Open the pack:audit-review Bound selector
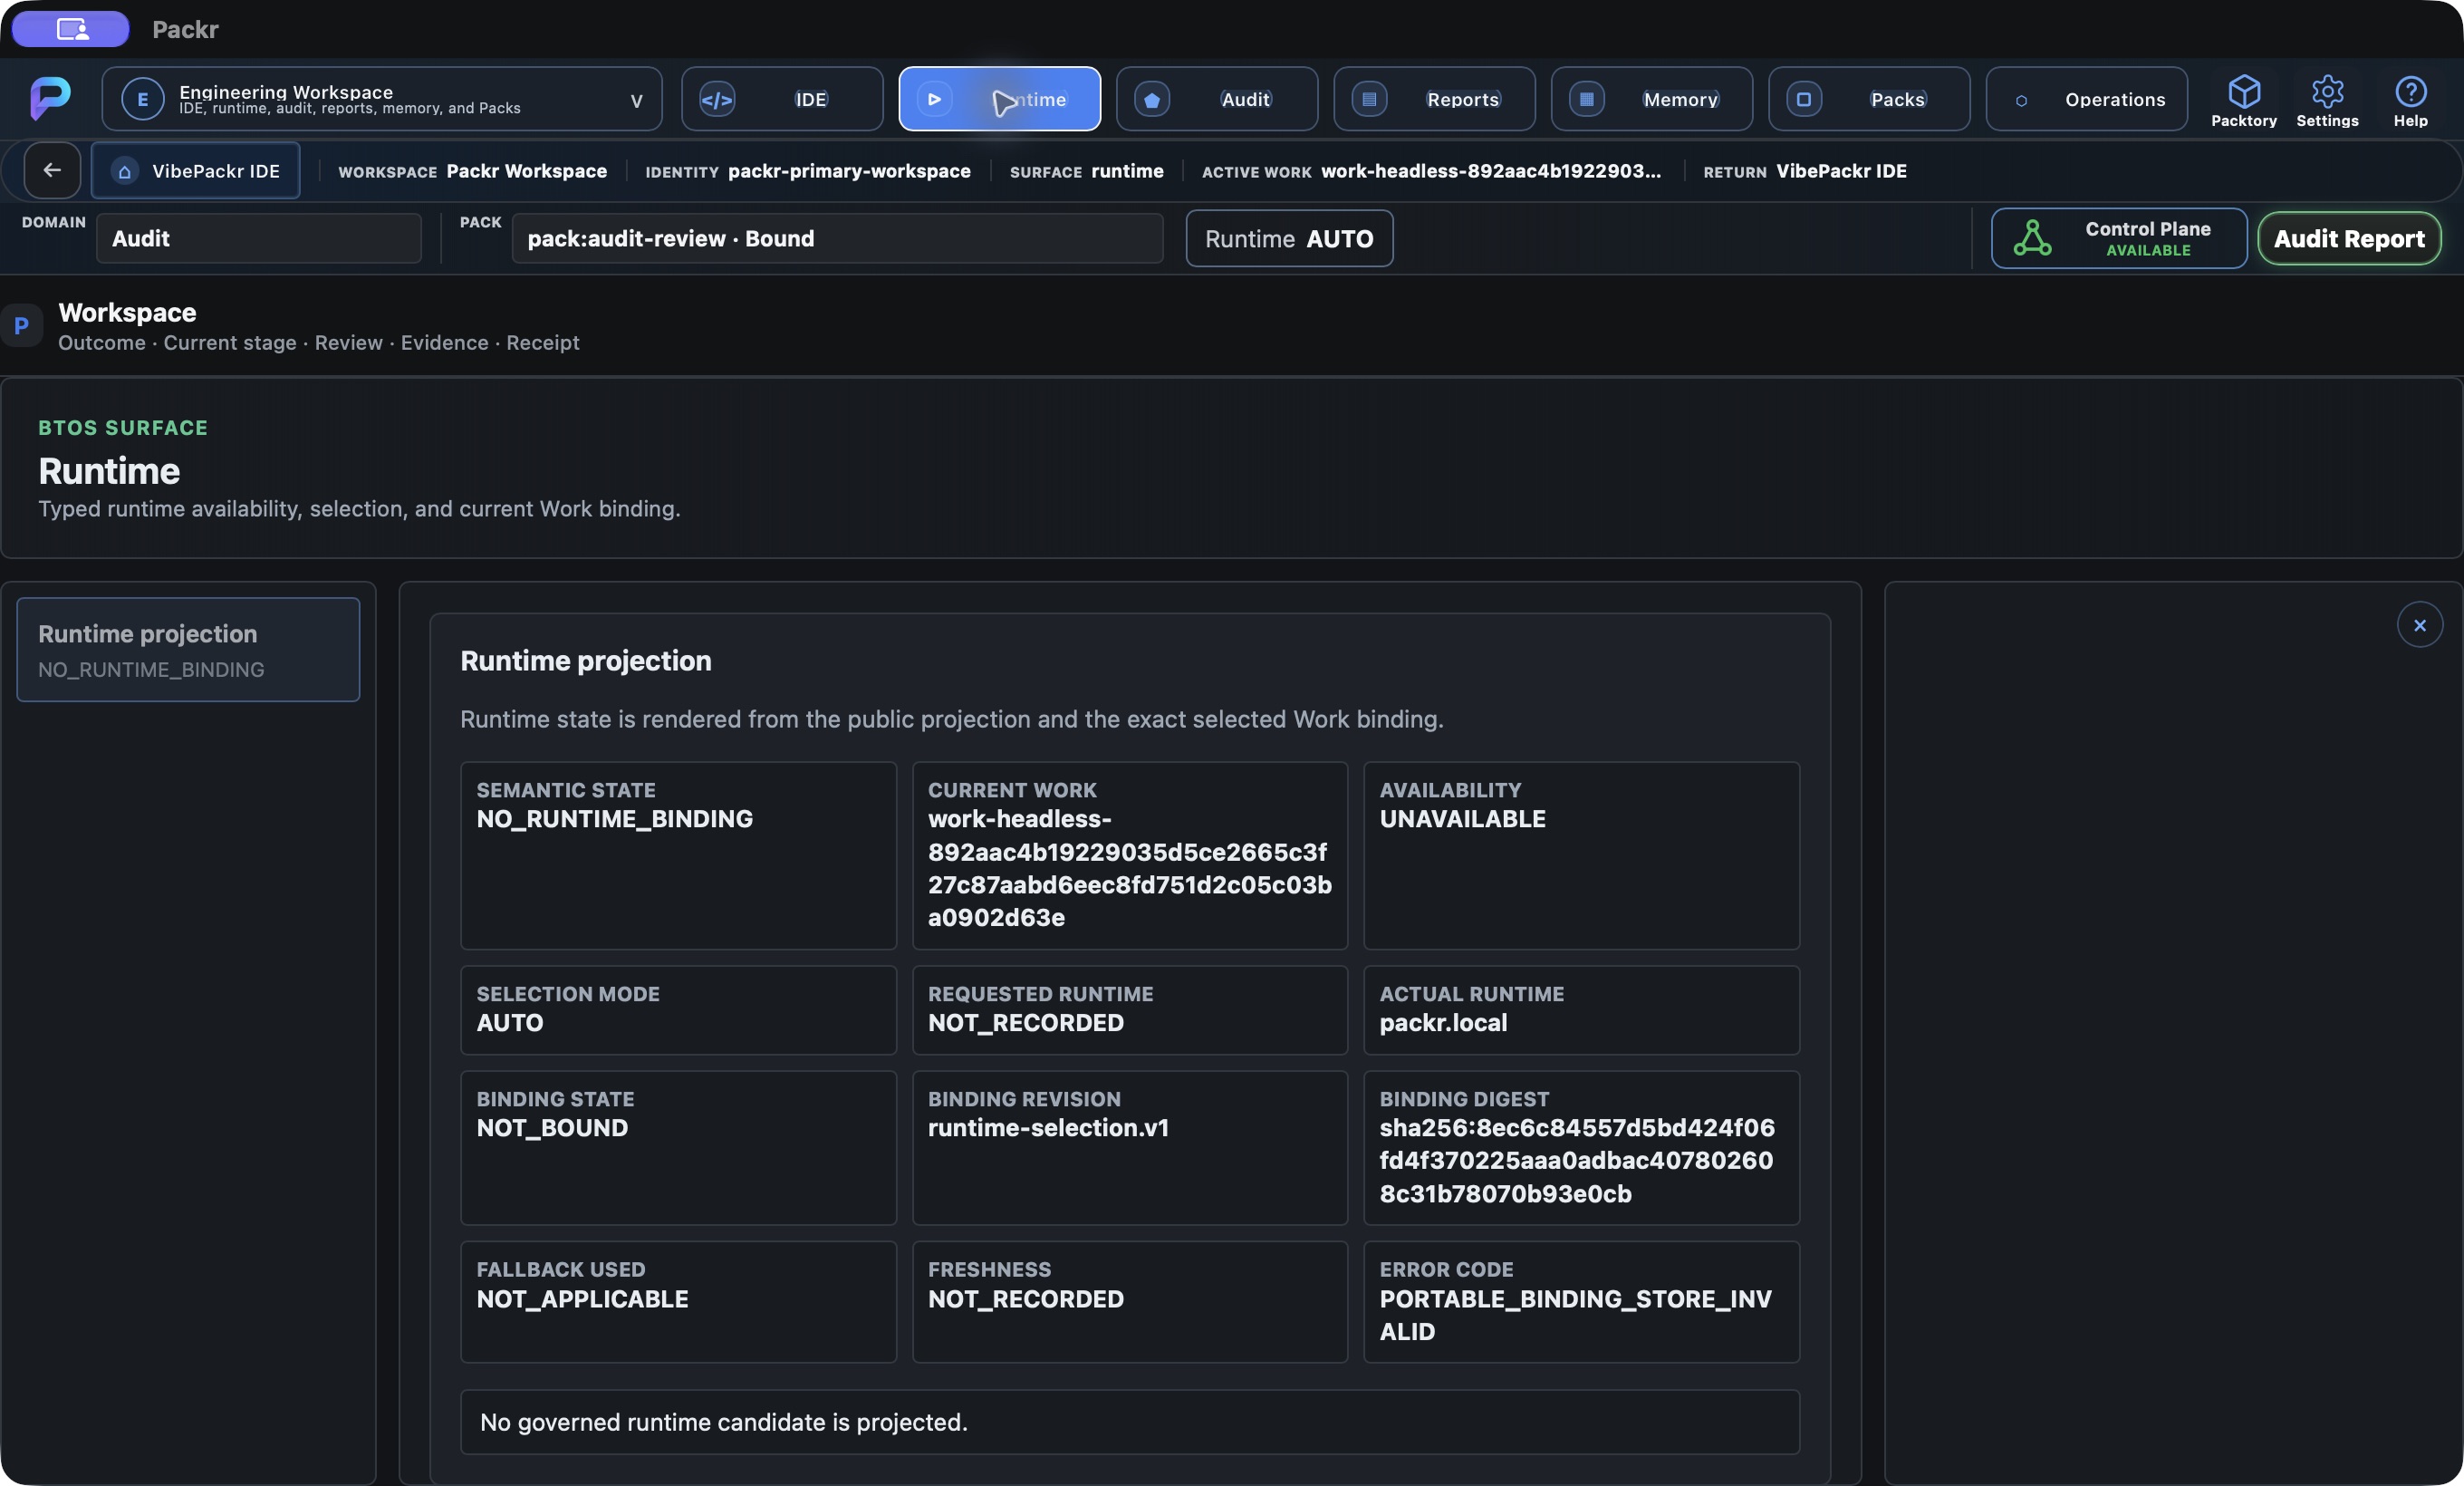This screenshot has height=1486, width=2464. point(837,238)
